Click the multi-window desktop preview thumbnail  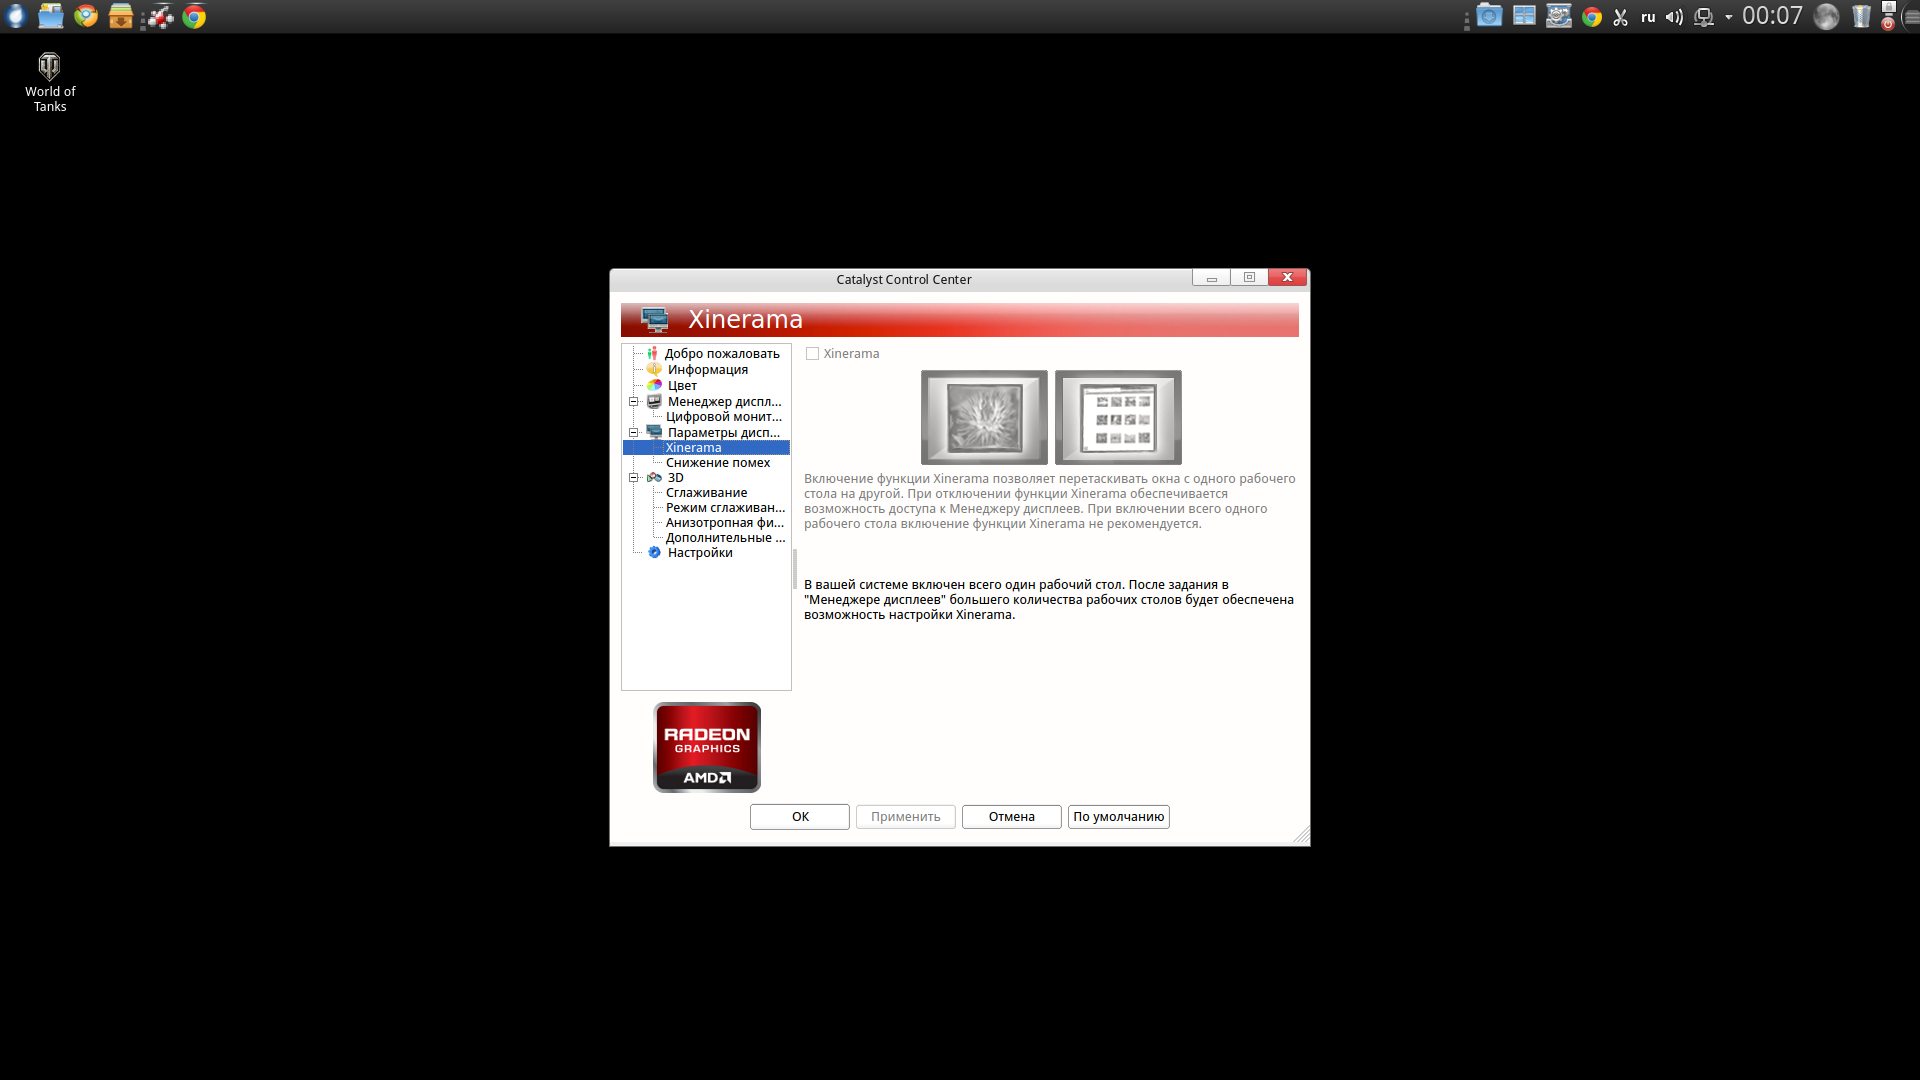pyautogui.click(x=1118, y=417)
